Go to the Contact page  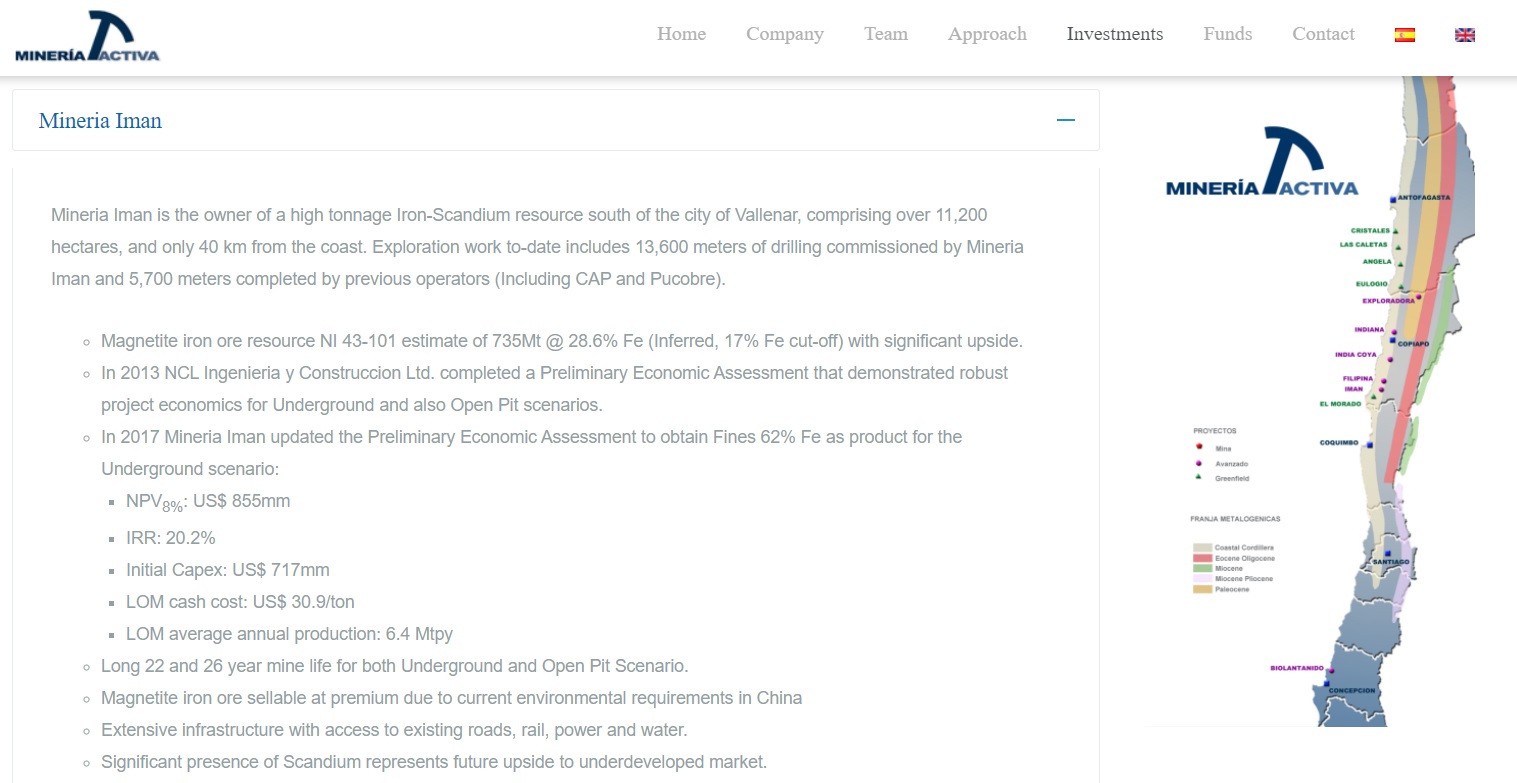pyautogui.click(x=1323, y=34)
